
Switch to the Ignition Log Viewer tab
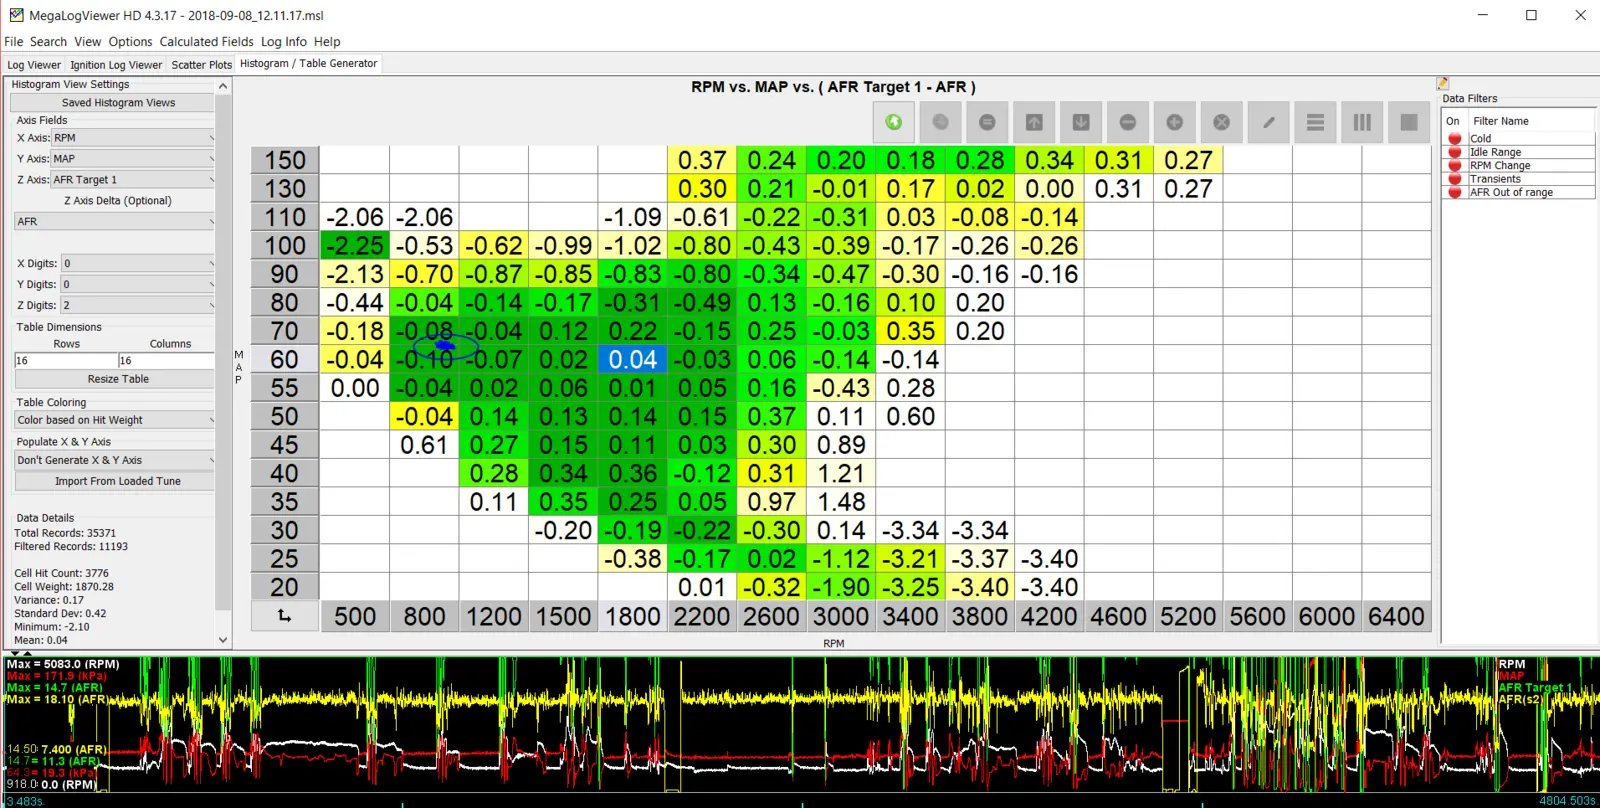116,65
